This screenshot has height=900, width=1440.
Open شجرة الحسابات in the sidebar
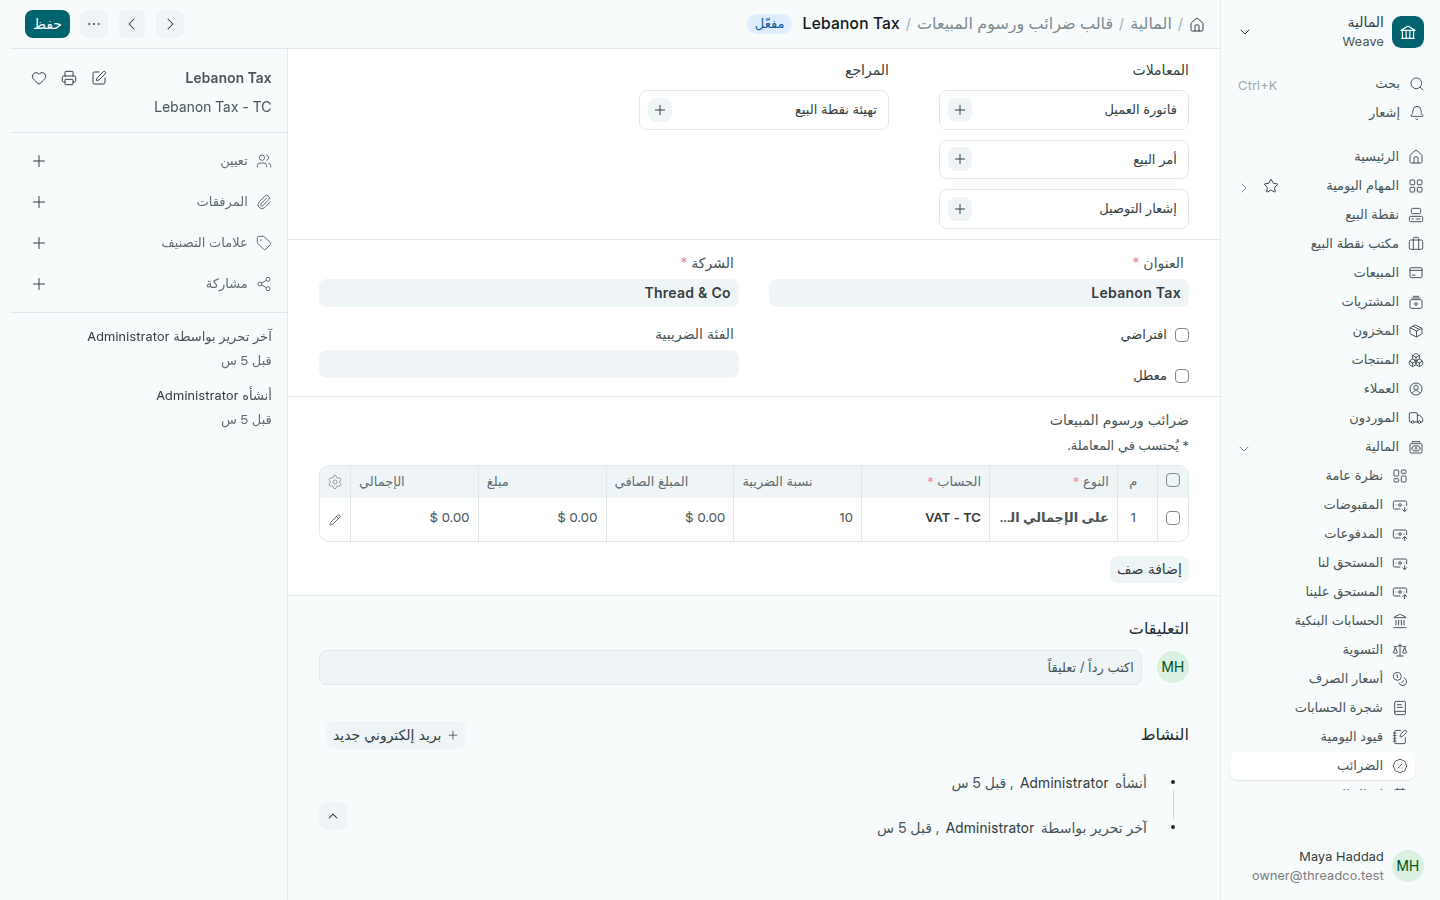pyautogui.click(x=1322, y=708)
